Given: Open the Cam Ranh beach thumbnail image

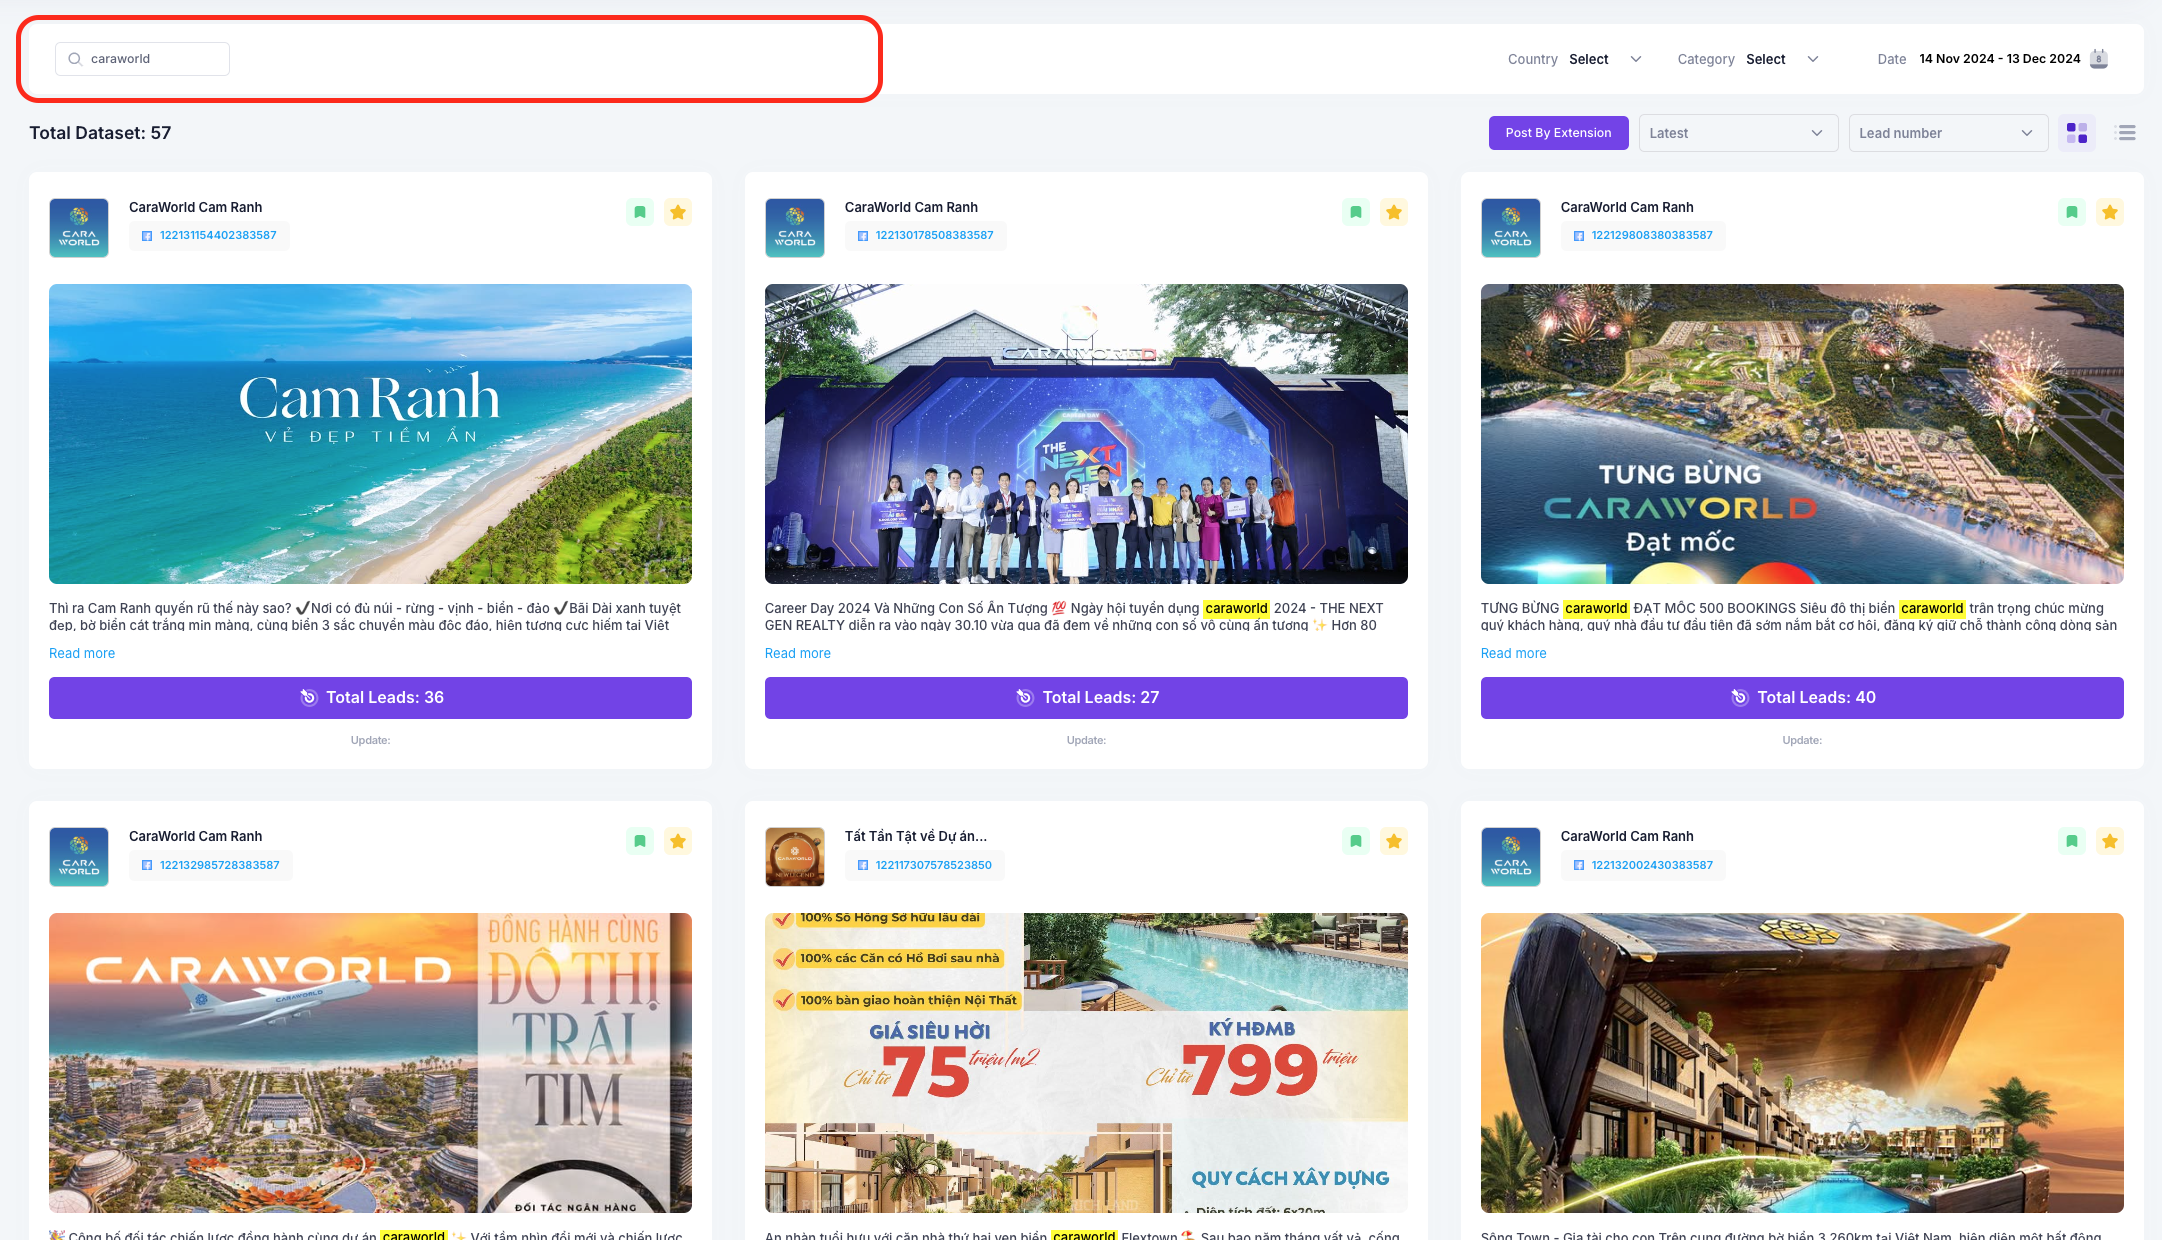Looking at the screenshot, I should pos(370,434).
